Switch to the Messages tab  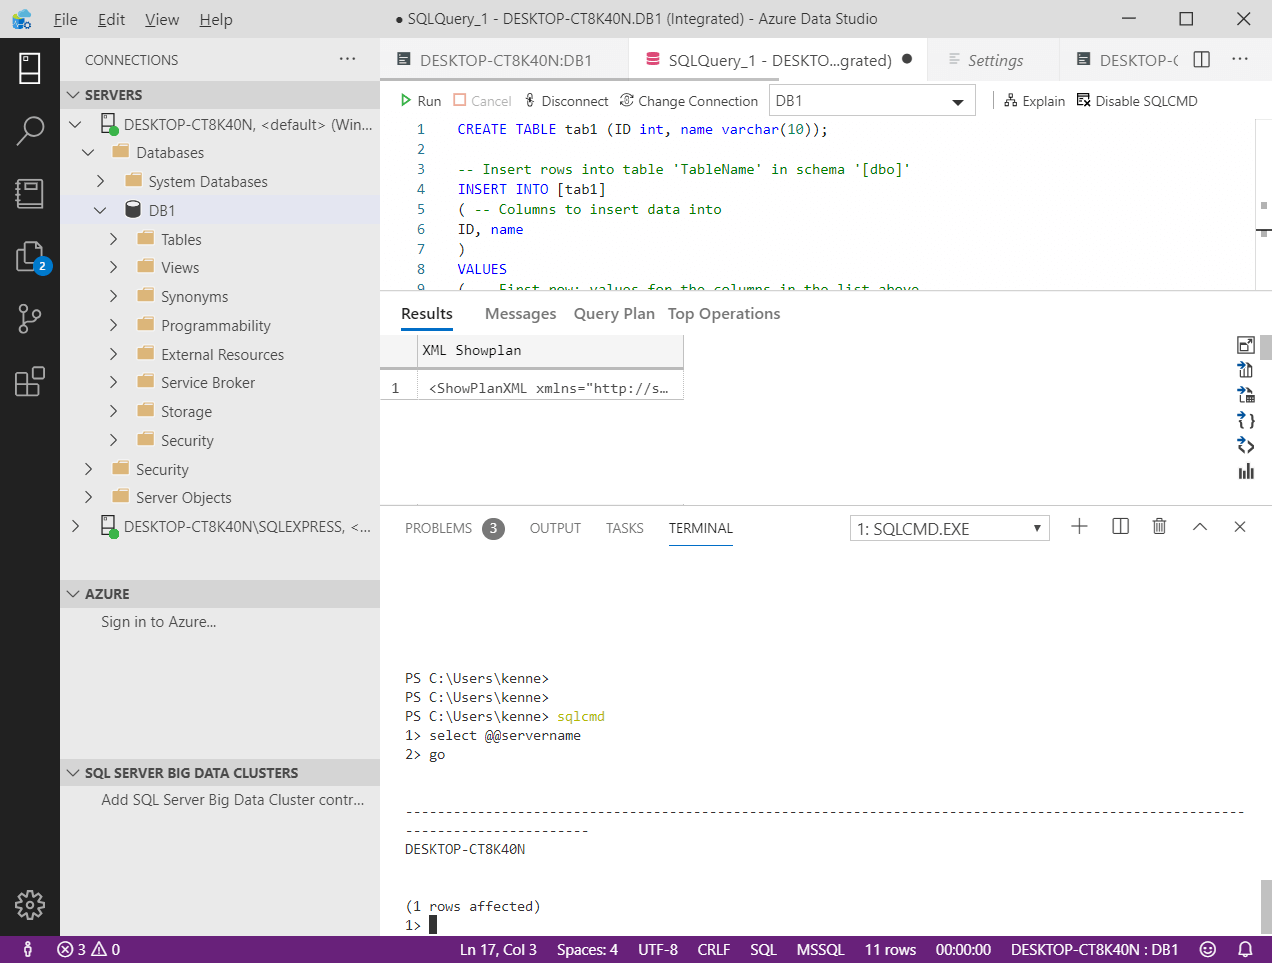[520, 314]
